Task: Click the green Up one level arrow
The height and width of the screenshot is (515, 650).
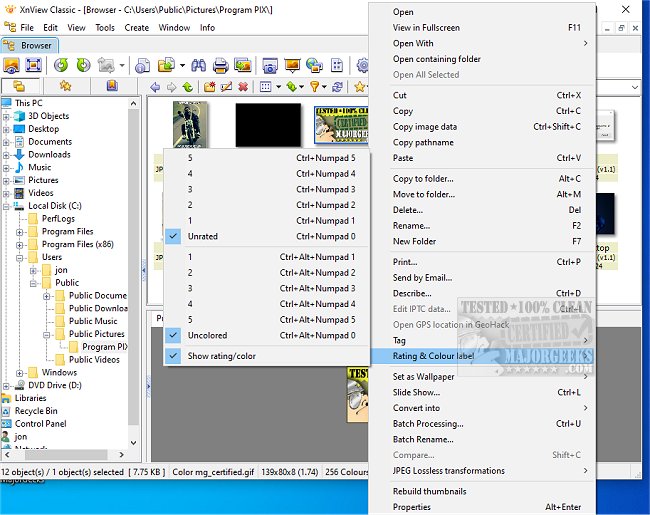Action: tap(187, 88)
